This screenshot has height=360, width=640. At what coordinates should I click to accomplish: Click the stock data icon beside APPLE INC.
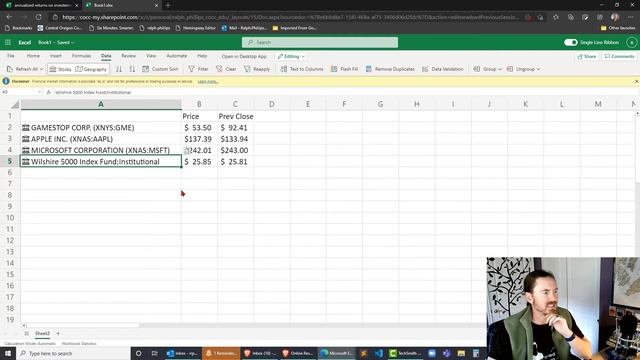26,139
